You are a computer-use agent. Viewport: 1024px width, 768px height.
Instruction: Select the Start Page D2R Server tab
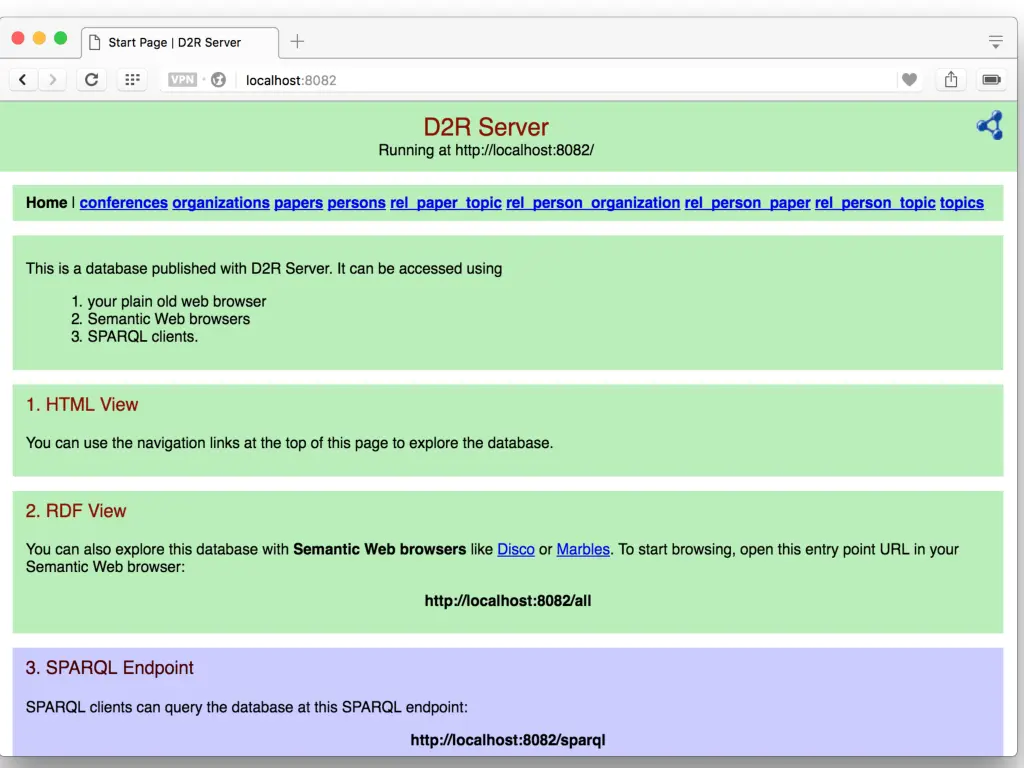[175, 42]
